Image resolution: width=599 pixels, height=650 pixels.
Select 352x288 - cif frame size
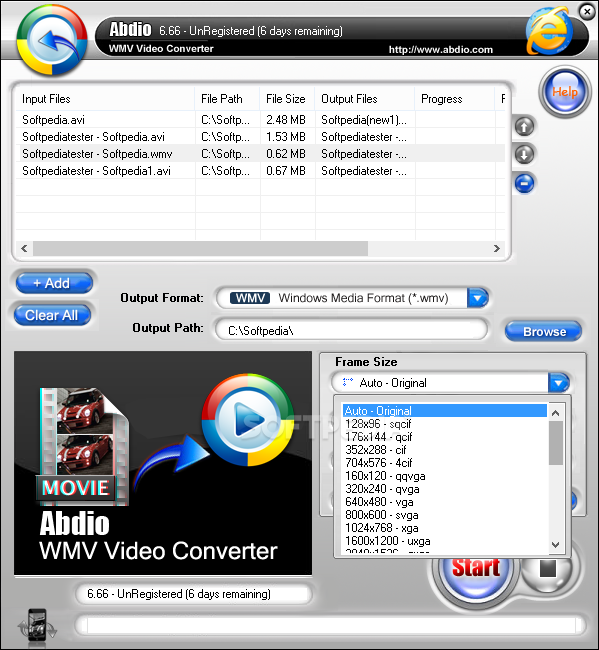[x=444, y=450]
